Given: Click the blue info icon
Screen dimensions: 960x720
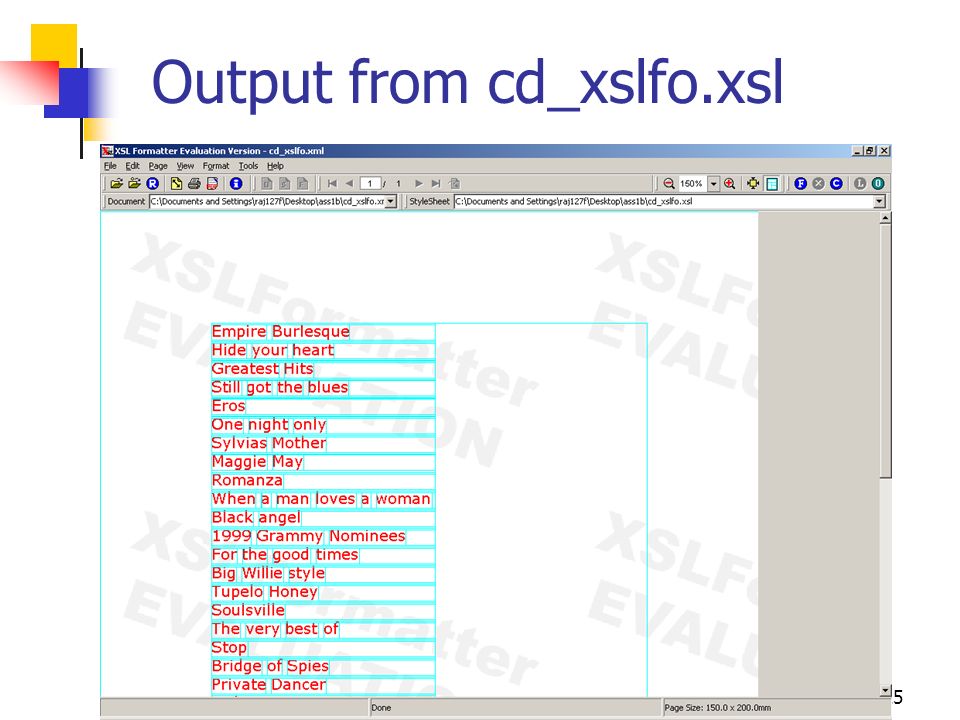Looking at the screenshot, I should (236, 183).
